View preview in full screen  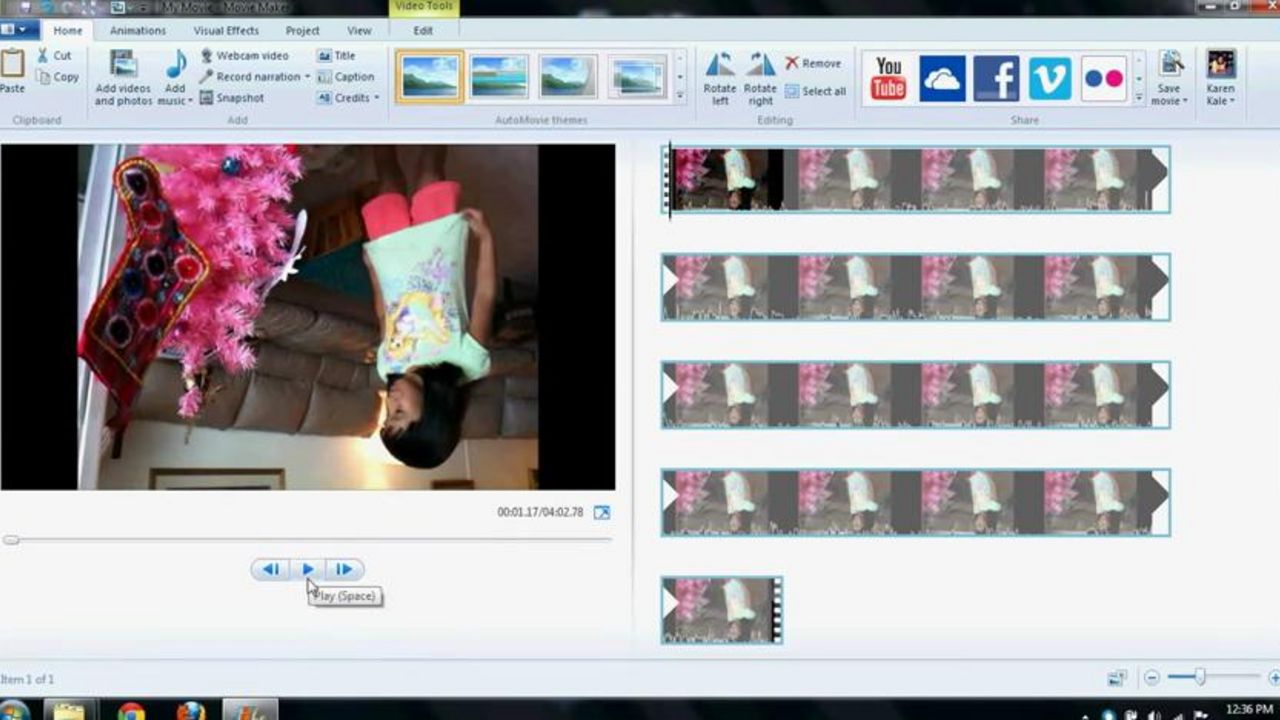(601, 512)
